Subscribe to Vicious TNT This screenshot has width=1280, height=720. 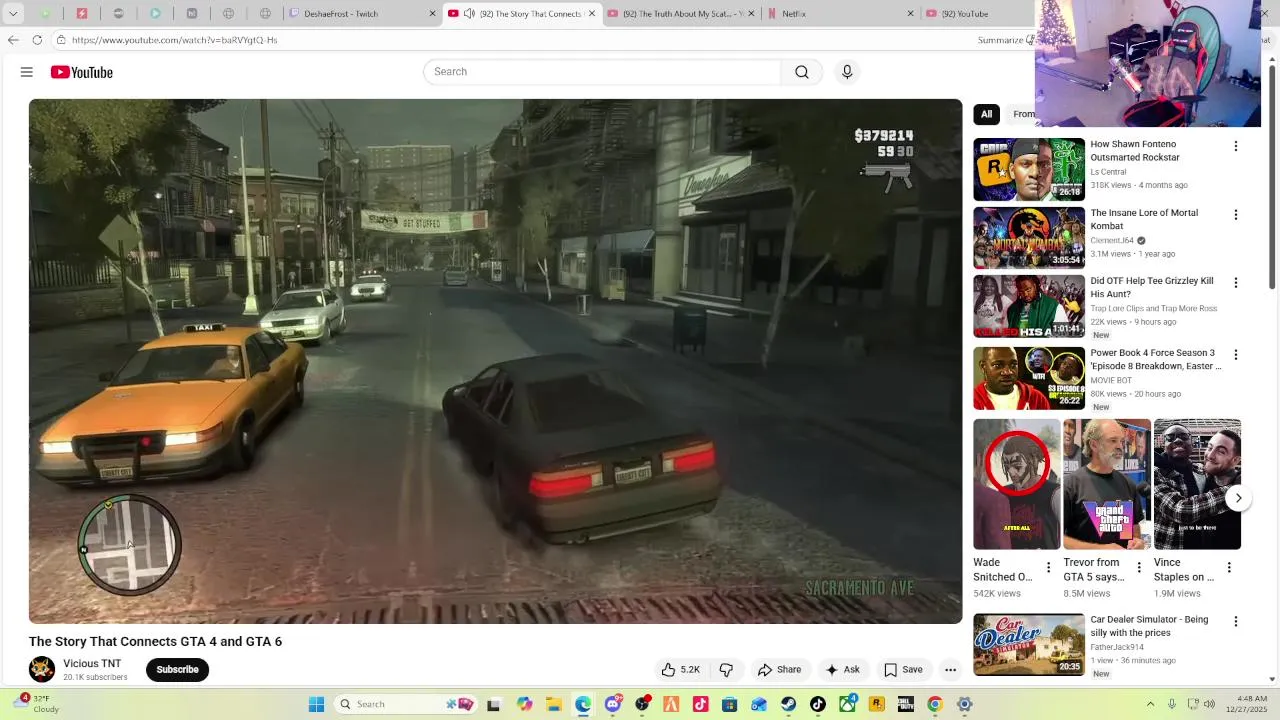(x=177, y=670)
